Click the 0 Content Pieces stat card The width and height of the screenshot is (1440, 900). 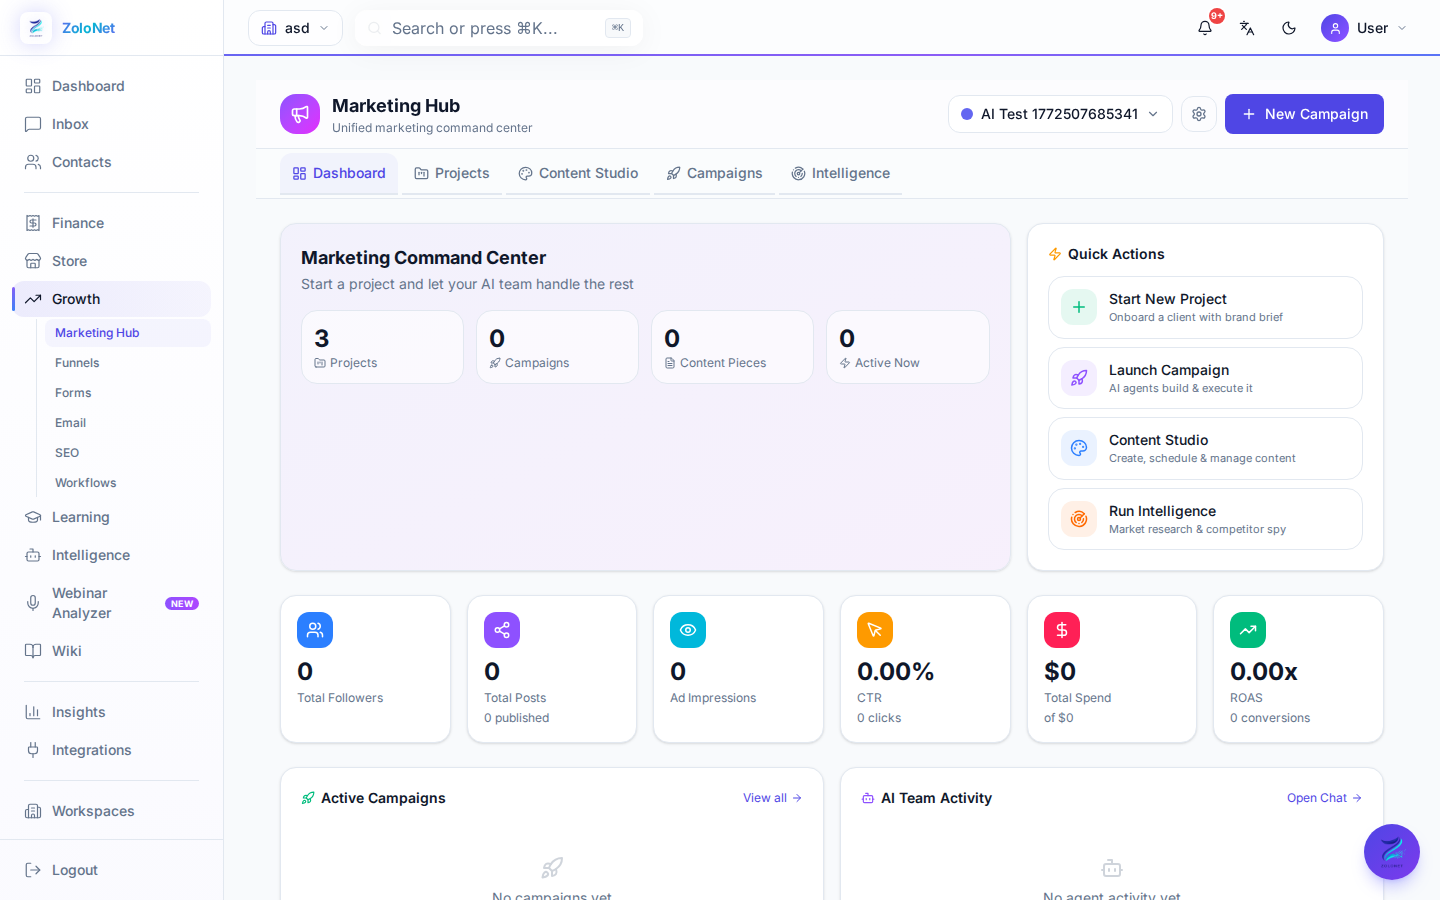tap(732, 347)
